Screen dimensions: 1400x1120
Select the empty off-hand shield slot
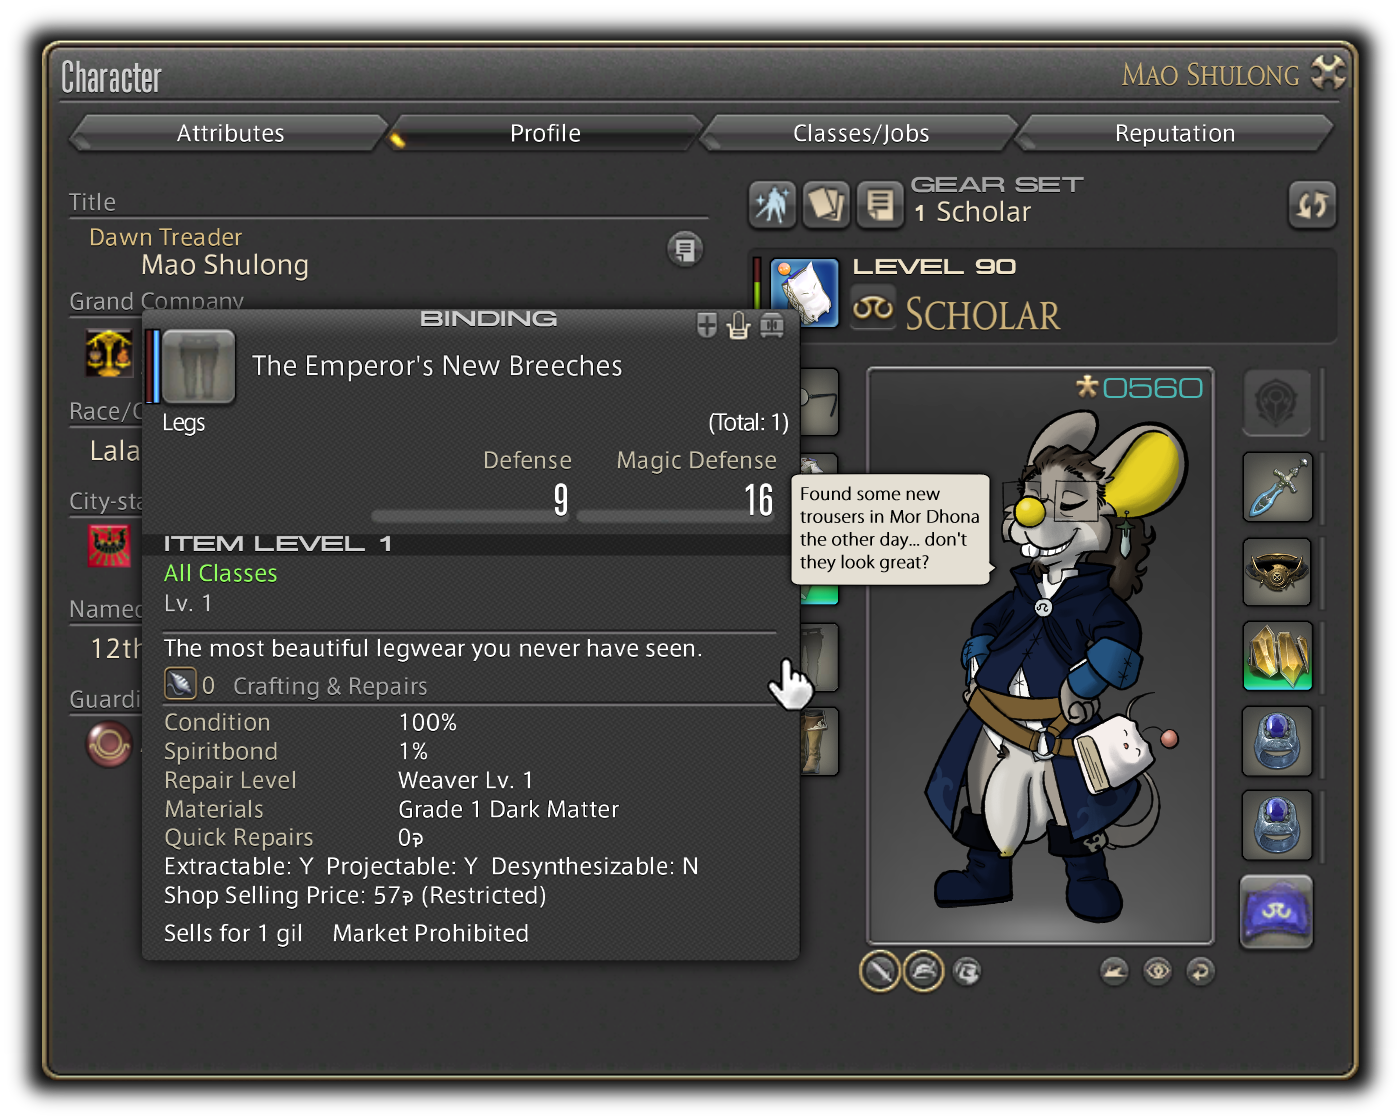click(x=1277, y=402)
